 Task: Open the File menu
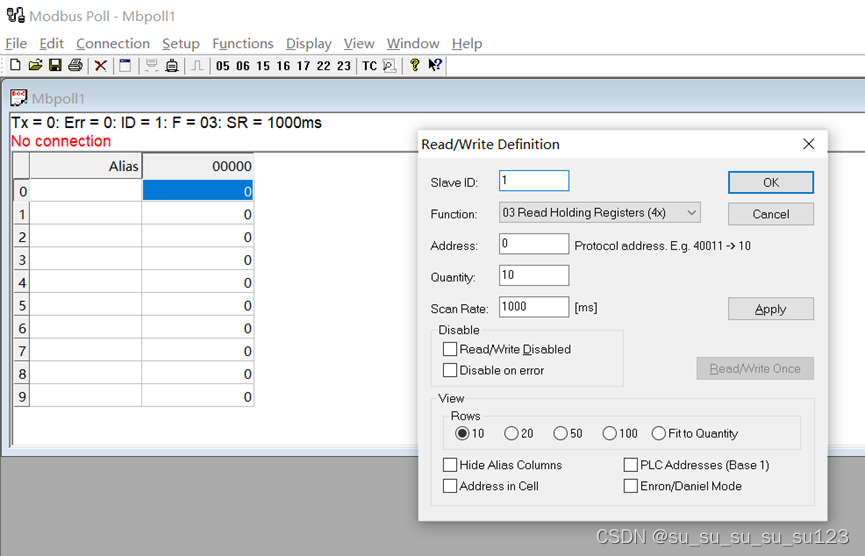tap(16, 44)
